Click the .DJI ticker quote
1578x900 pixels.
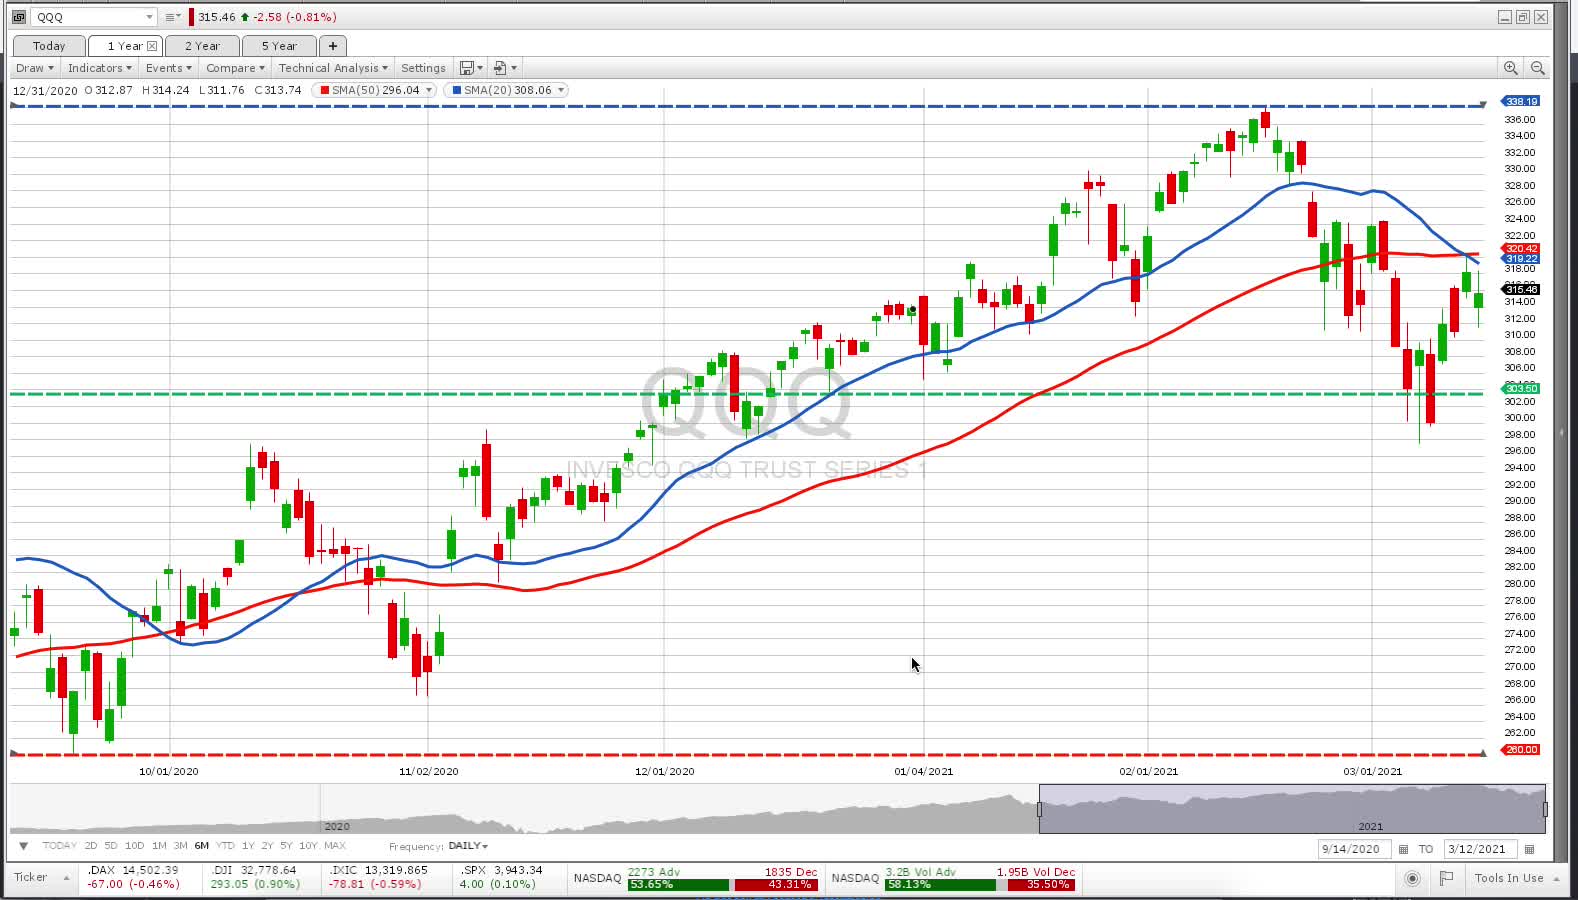[x=255, y=877]
